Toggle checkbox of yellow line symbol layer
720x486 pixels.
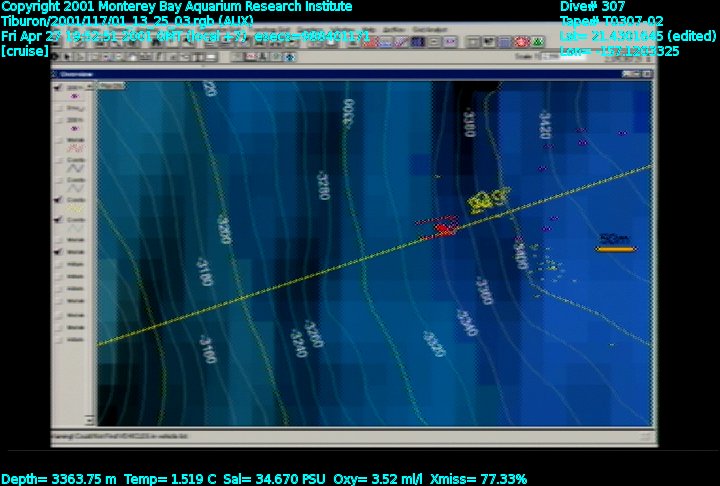tap(58, 200)
